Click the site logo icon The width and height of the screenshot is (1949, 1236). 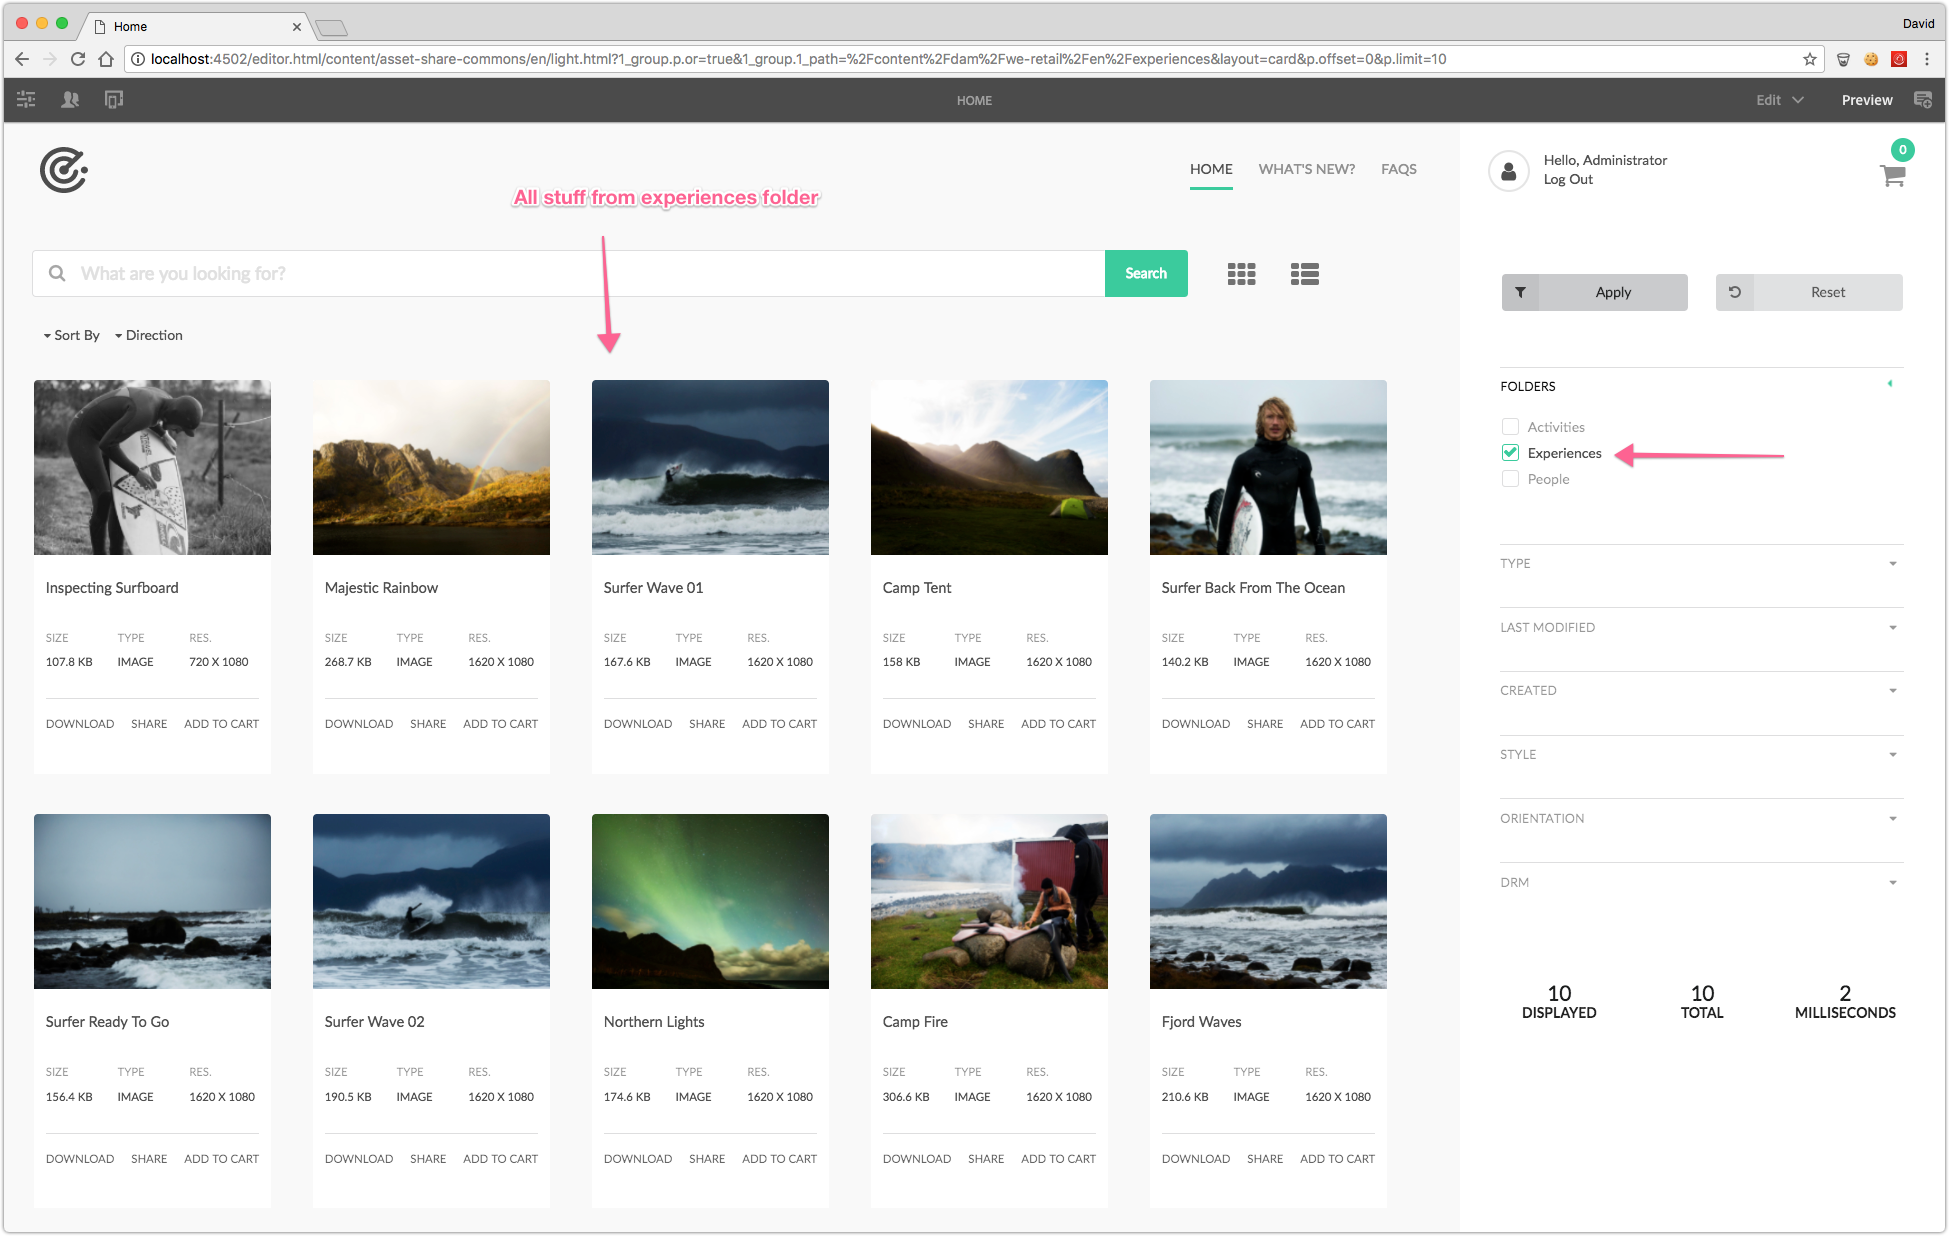pyautogui.click(x=64, y=170)
